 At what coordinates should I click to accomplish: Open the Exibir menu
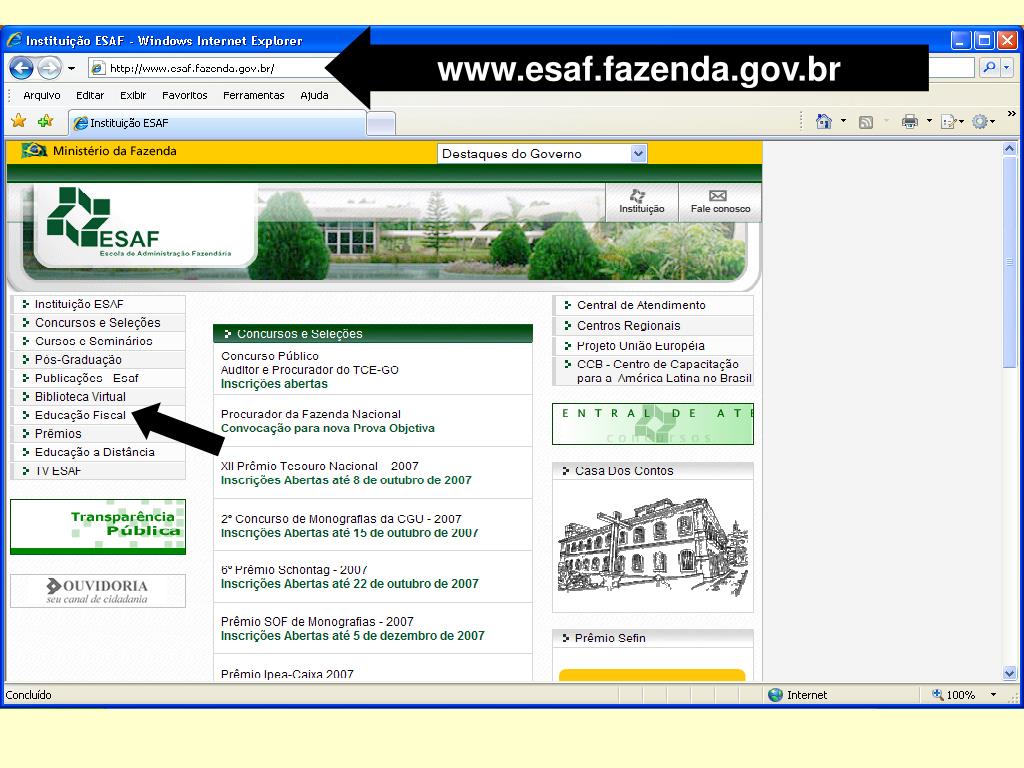(x=133, y=95)
